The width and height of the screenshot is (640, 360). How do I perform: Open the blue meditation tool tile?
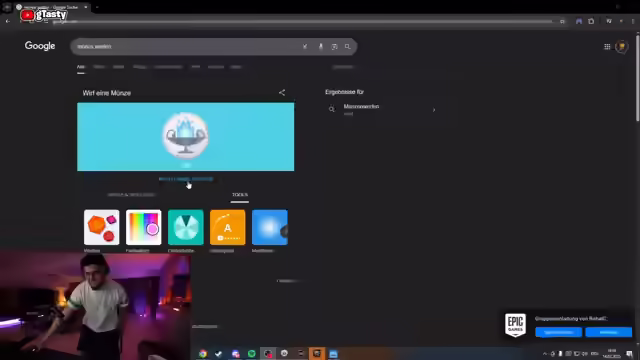[x=270, y=227]
